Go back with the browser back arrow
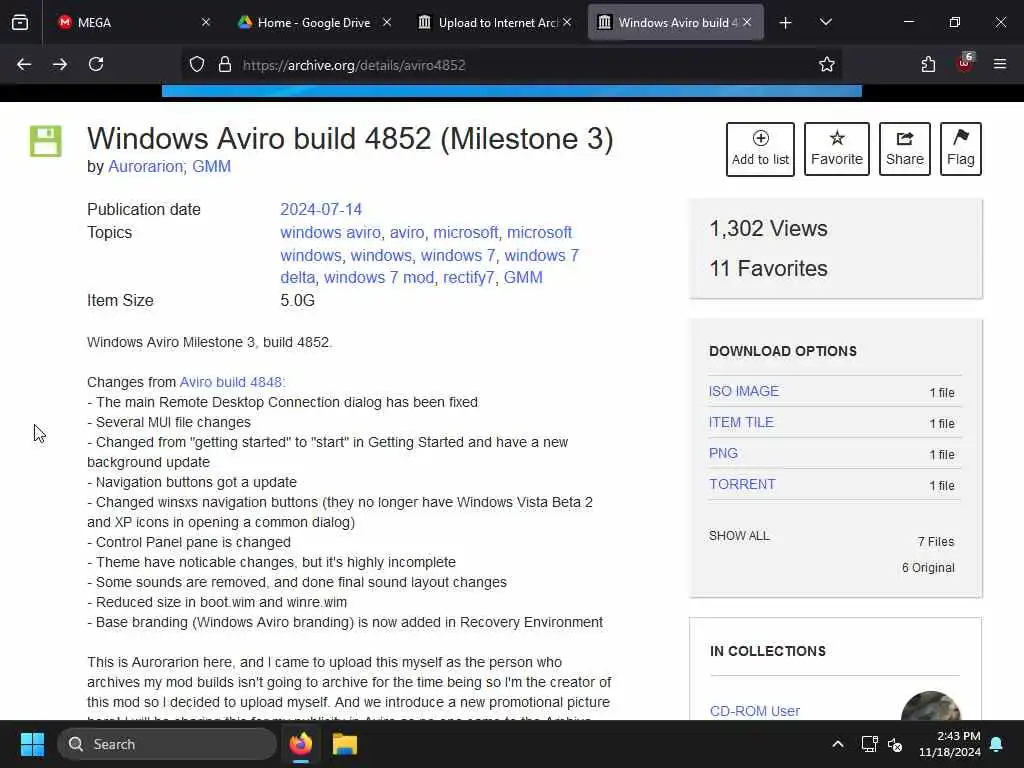 (x=24, y=64)
